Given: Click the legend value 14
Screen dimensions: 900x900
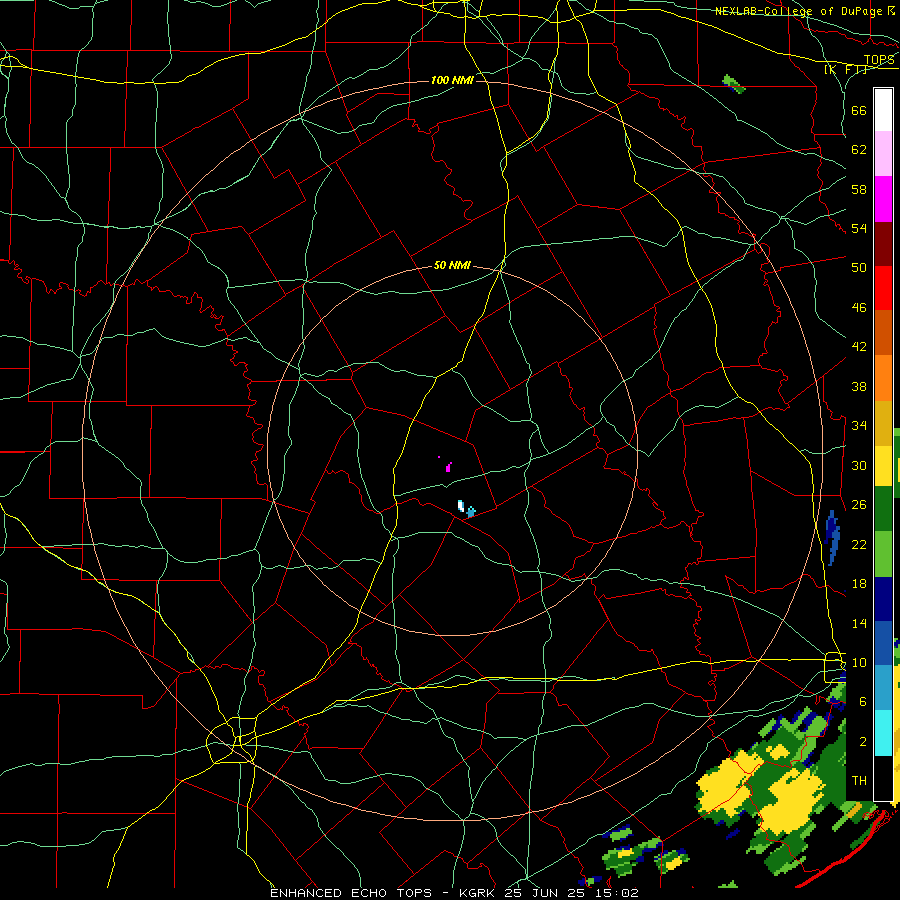Looking at the screenshot, I should click(859, 623).
